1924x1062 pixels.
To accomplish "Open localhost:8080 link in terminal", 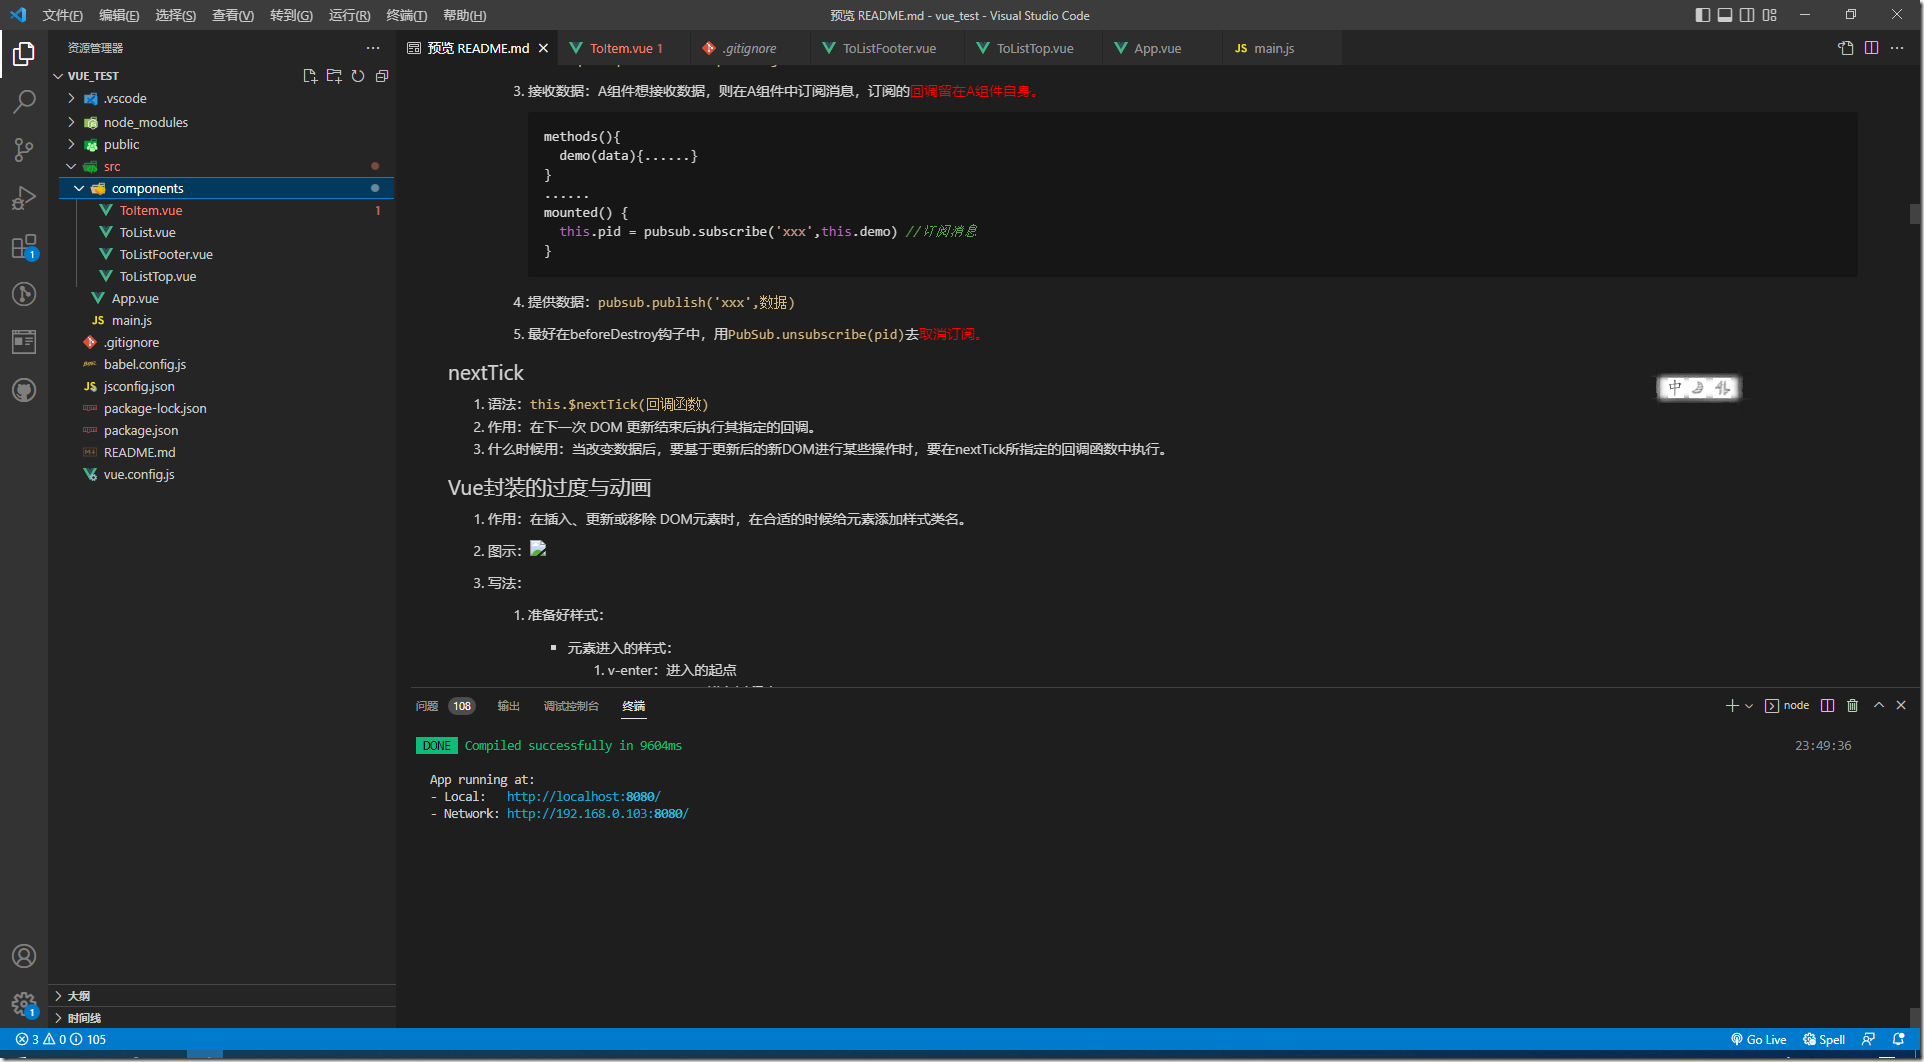I will [583, 797].
